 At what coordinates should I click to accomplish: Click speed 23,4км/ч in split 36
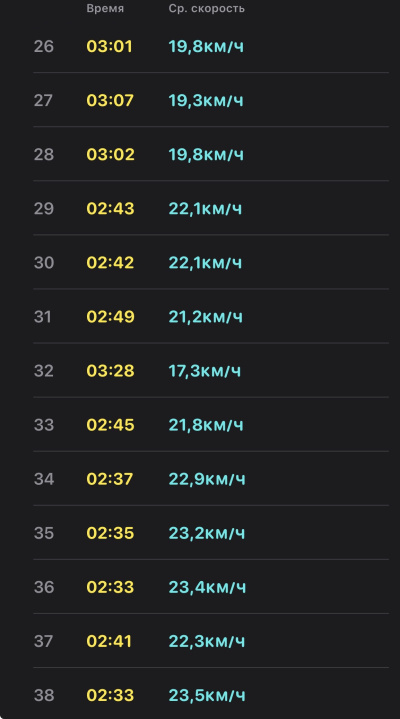coord(207,587)
